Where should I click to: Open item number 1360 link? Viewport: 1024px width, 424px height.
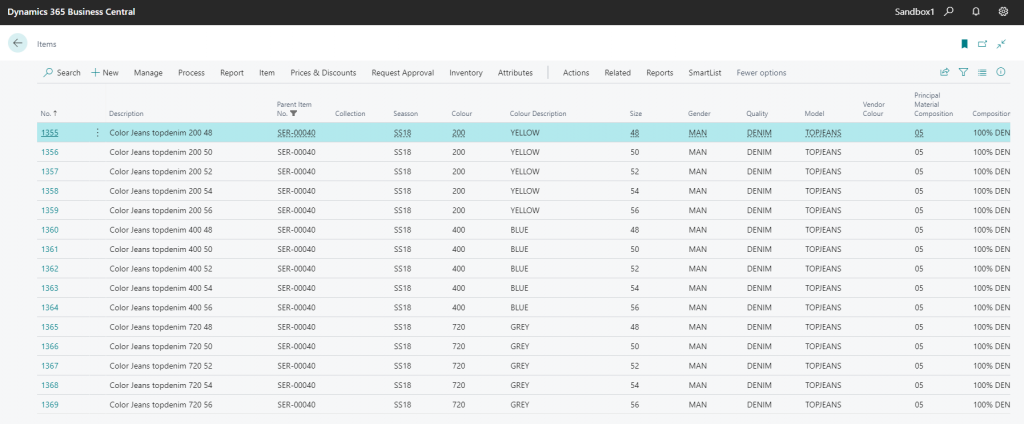[50, 230]
